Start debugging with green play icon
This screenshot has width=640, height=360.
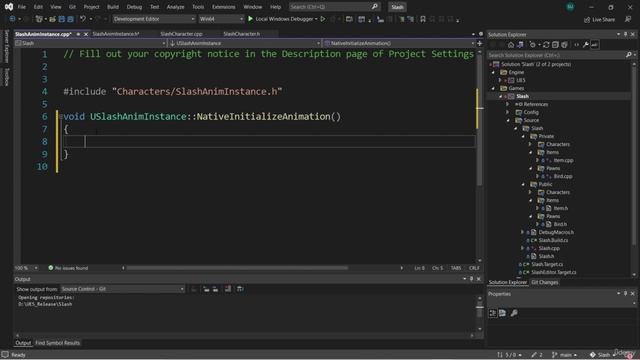click(x=250, y=19)
